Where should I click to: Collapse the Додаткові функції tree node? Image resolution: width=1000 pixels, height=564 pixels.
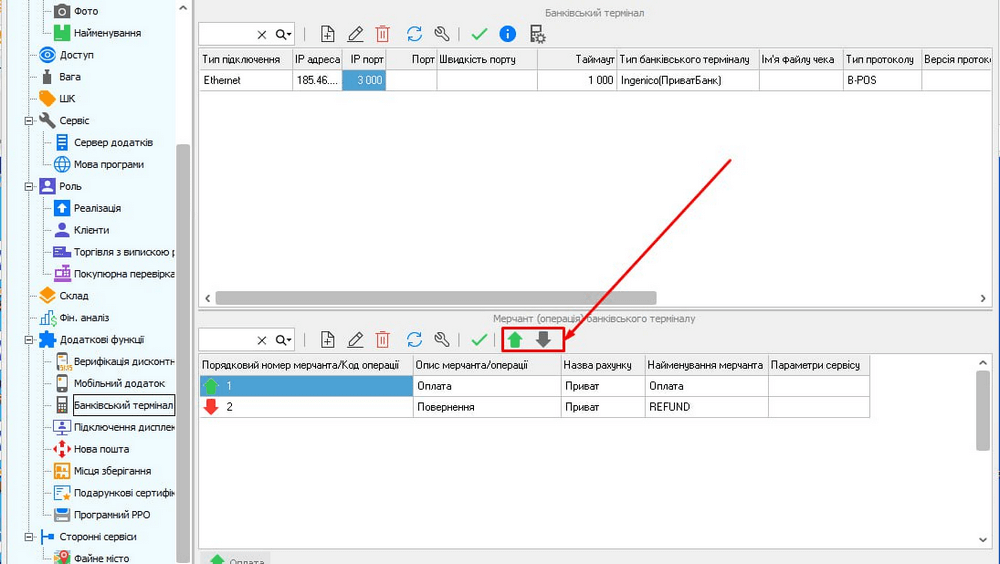(x=30, y=340)
